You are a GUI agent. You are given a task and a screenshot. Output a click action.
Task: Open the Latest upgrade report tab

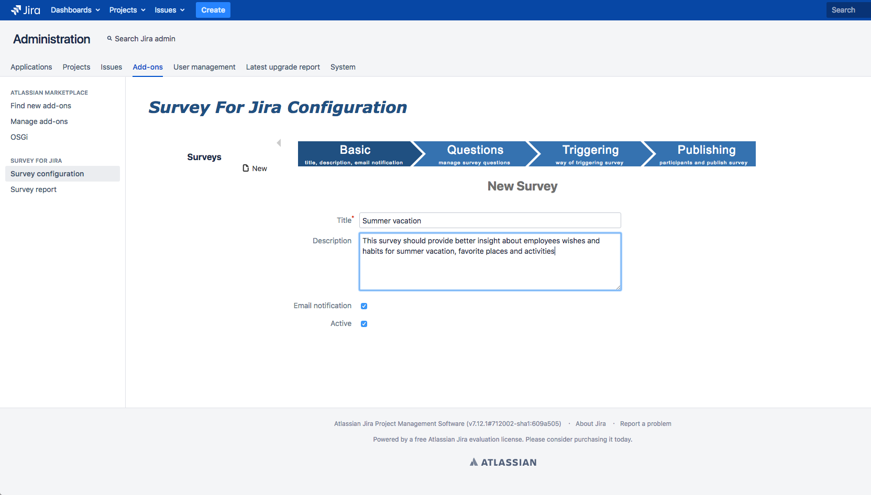[x=283, y=67]
